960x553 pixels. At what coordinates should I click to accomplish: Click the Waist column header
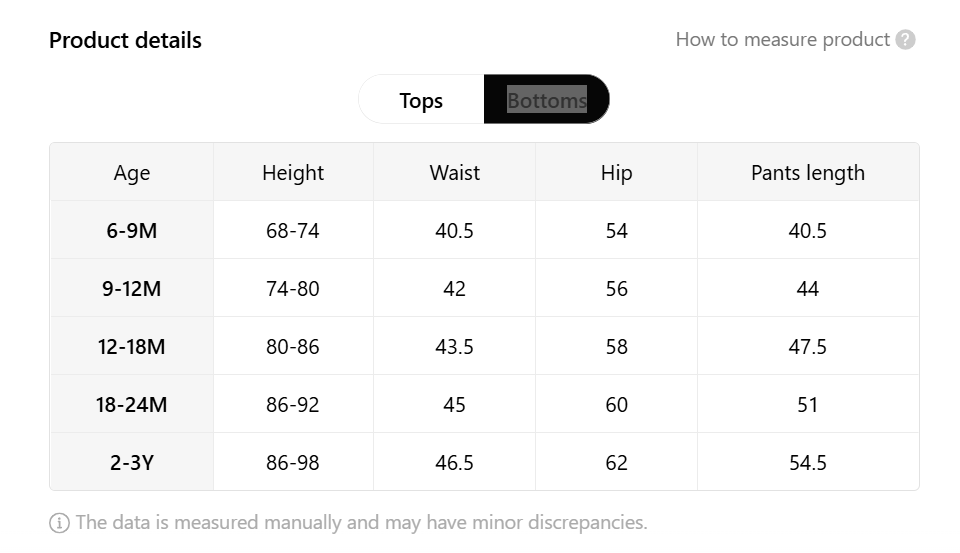coord(454,173)
